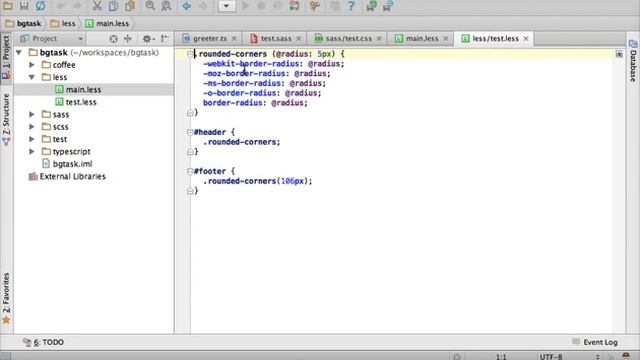This screenshot has width=640, height=360.
Task: Switch to the test.sass tab
Action: (x=276, y=38)
